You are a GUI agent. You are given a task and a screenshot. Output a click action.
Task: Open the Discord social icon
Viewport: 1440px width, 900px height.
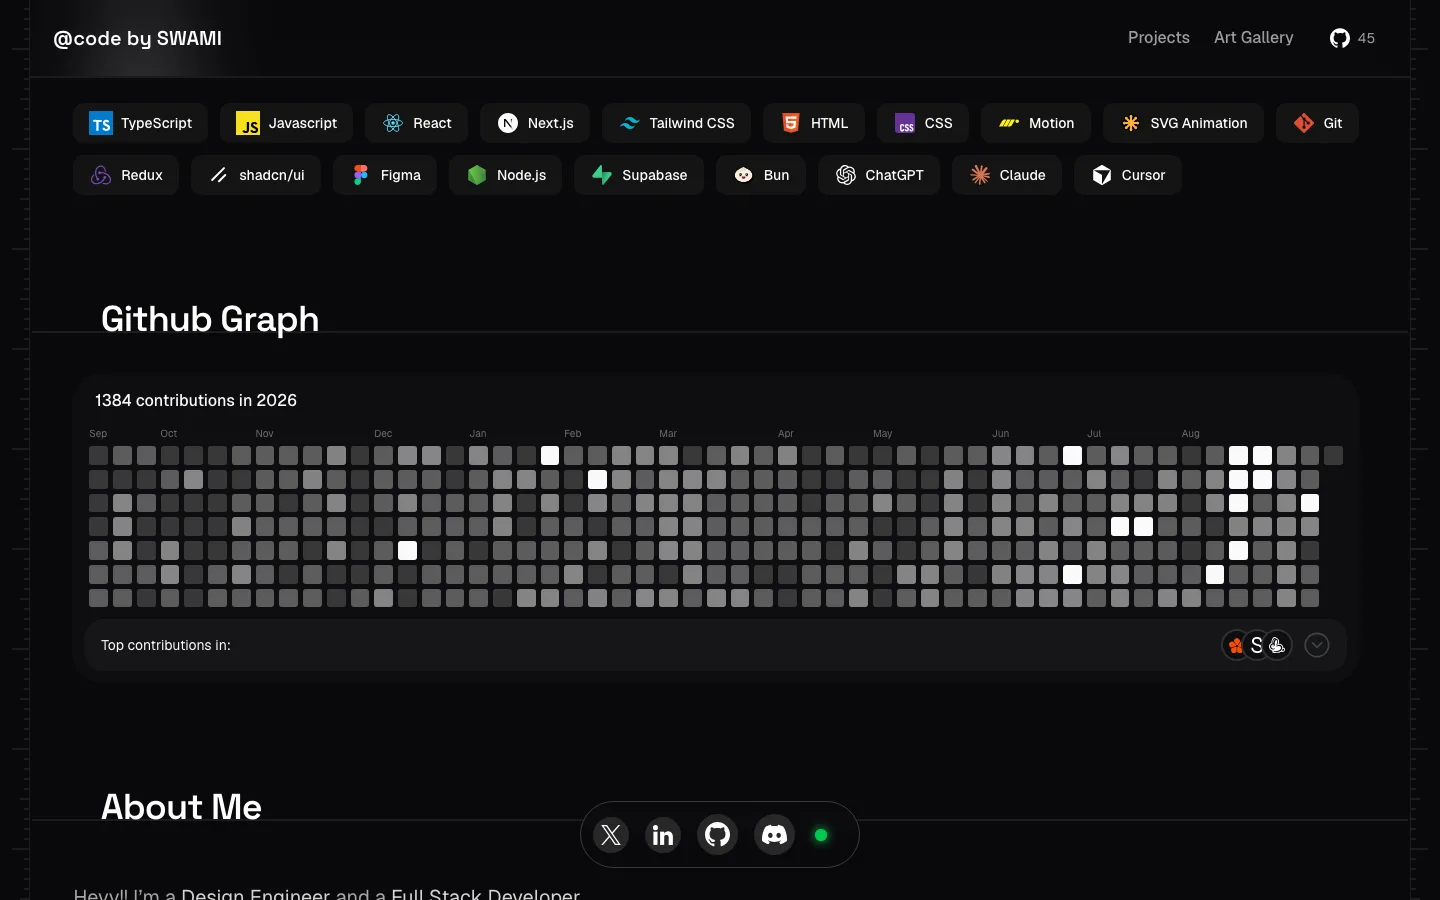click(775, 835)
